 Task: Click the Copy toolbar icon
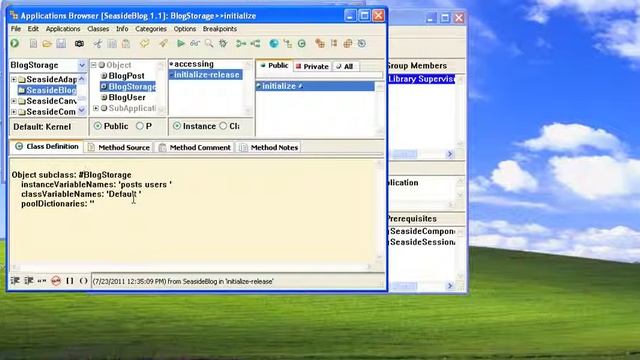point(112,44)
